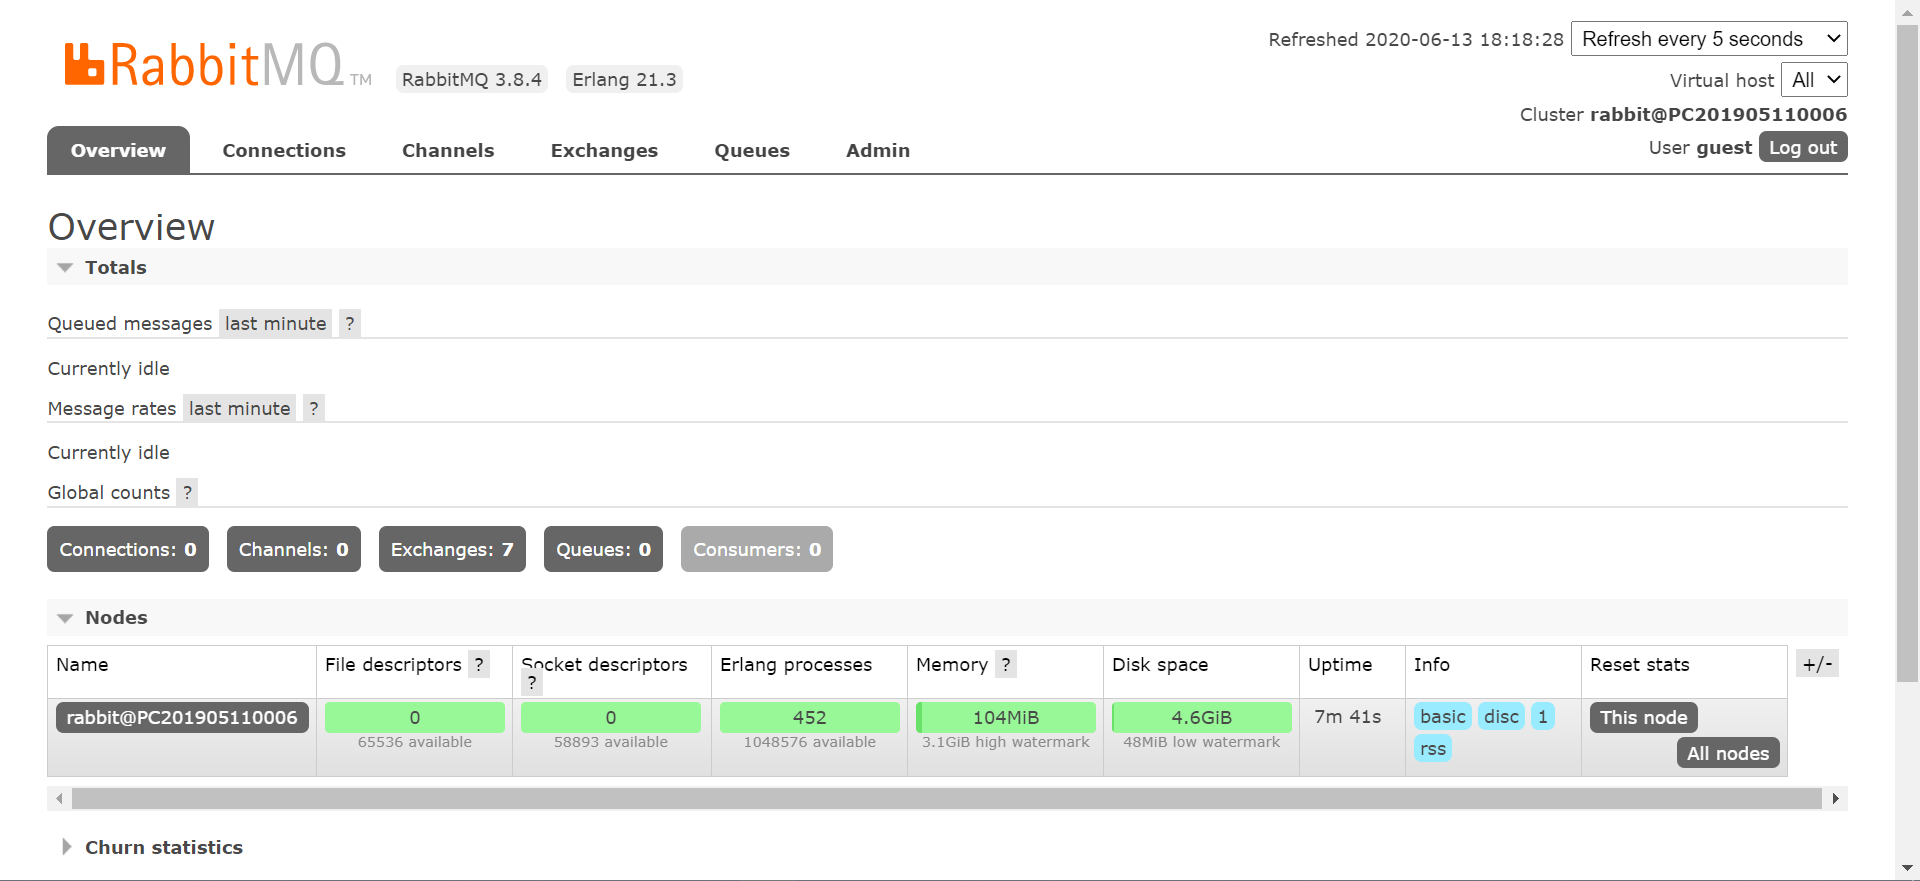Viewport: 1920px width, 881px height.
Task: Change Message rates last minute range
Action: pyautogui.click(x=239, y=408)
